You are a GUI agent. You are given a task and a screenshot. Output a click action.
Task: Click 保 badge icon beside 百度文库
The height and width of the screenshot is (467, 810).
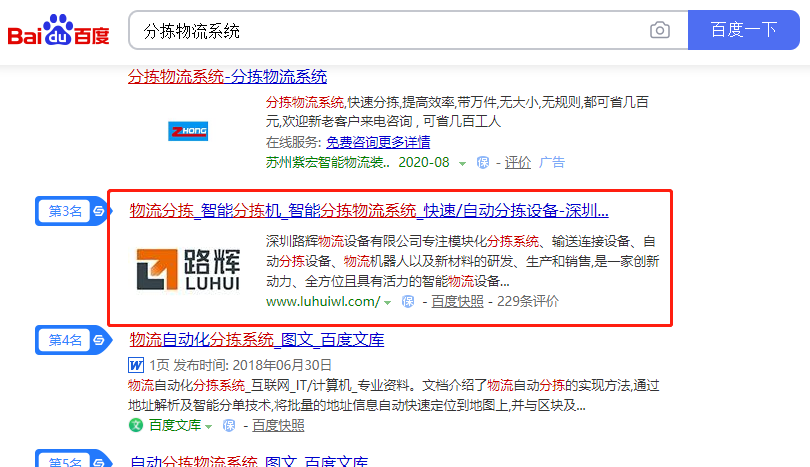tap(229, 426)
